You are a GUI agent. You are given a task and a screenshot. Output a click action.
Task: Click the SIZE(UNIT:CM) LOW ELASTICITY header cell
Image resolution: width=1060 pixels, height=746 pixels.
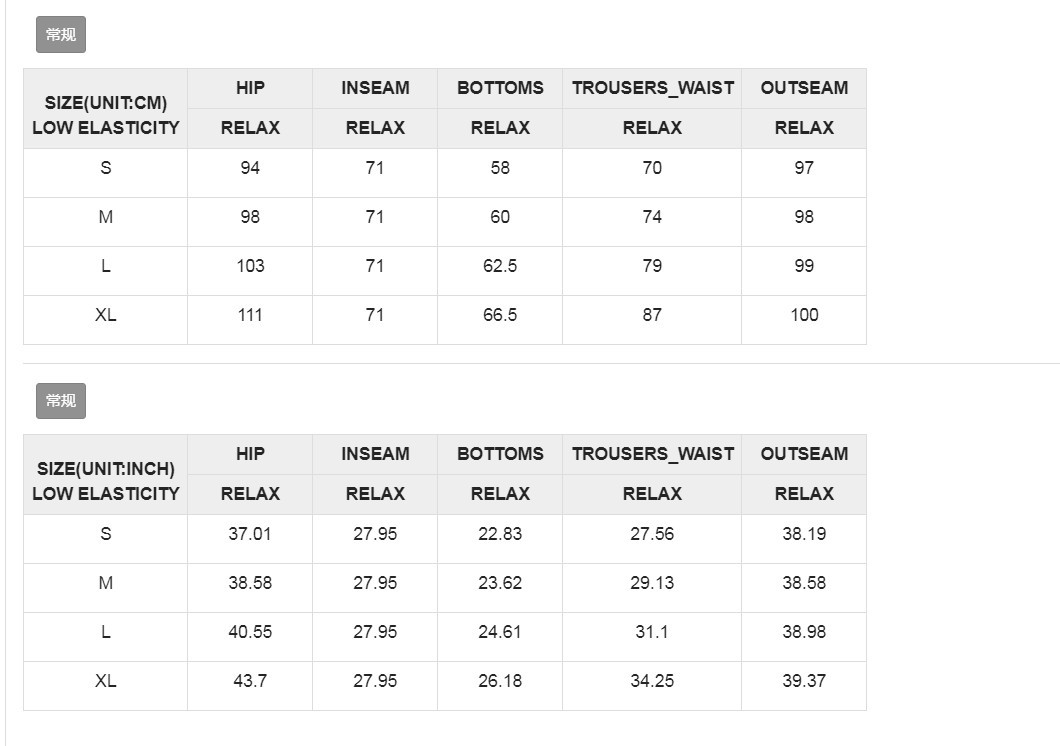(x=105, y=115)
